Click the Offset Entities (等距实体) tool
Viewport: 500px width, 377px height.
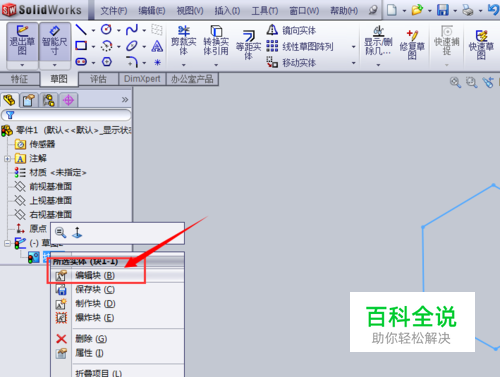[x=248, y=45]
